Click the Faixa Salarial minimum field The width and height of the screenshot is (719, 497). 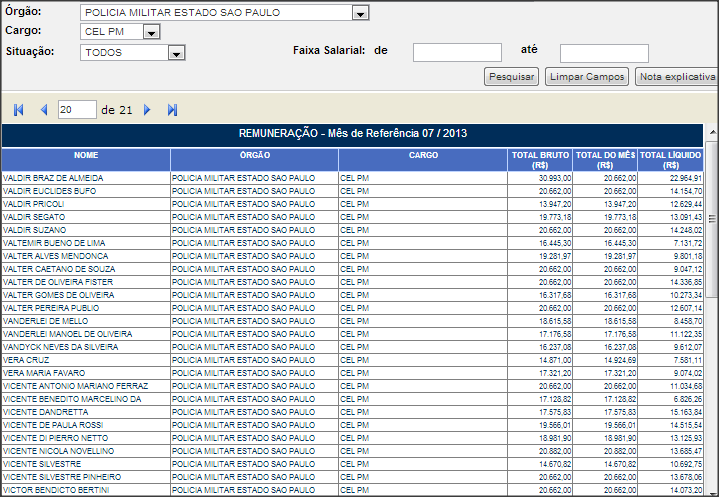(457, 53)
